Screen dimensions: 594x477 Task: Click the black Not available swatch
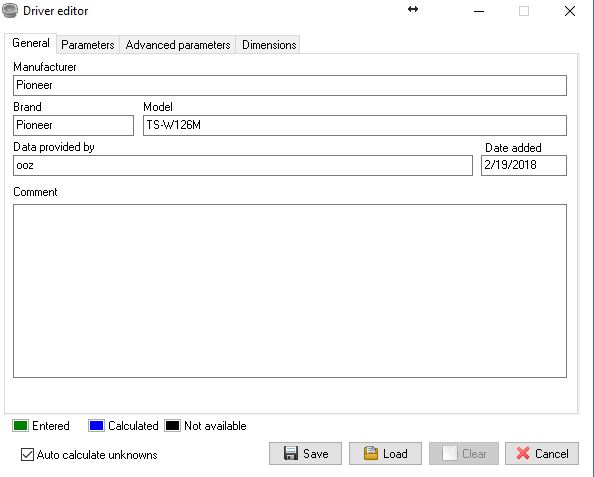click(x=172, y=426)
